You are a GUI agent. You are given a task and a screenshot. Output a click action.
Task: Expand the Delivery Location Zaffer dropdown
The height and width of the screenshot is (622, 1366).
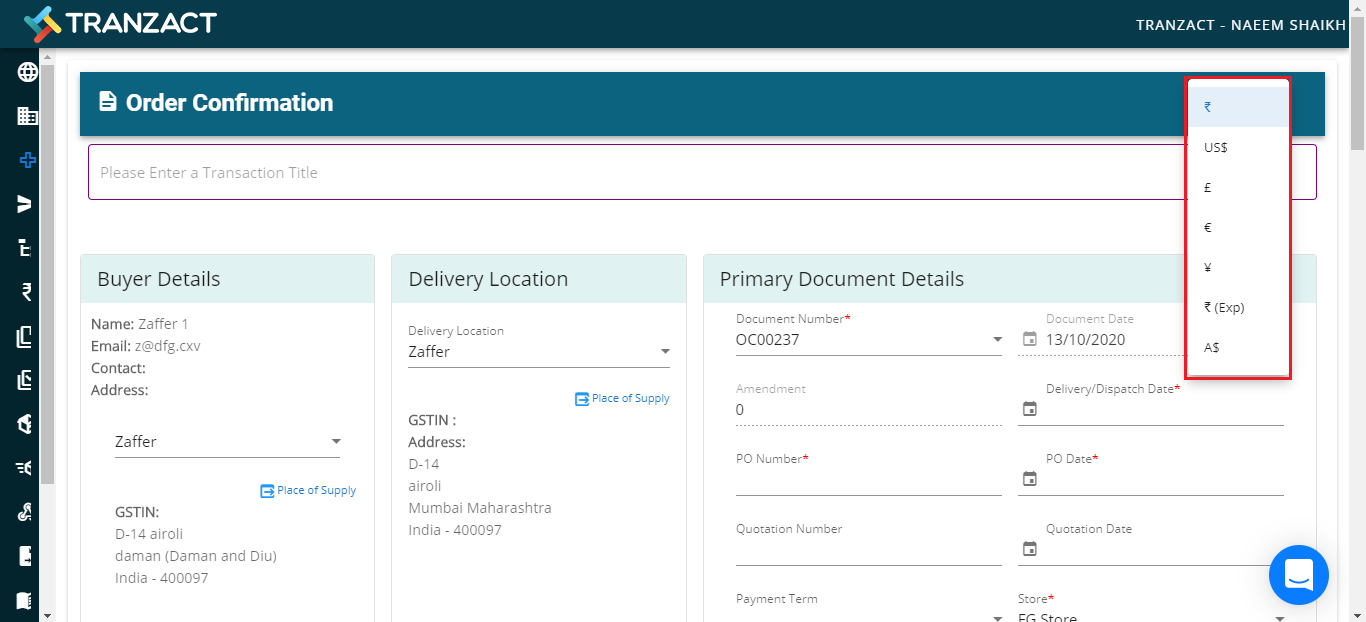[539, 352]
